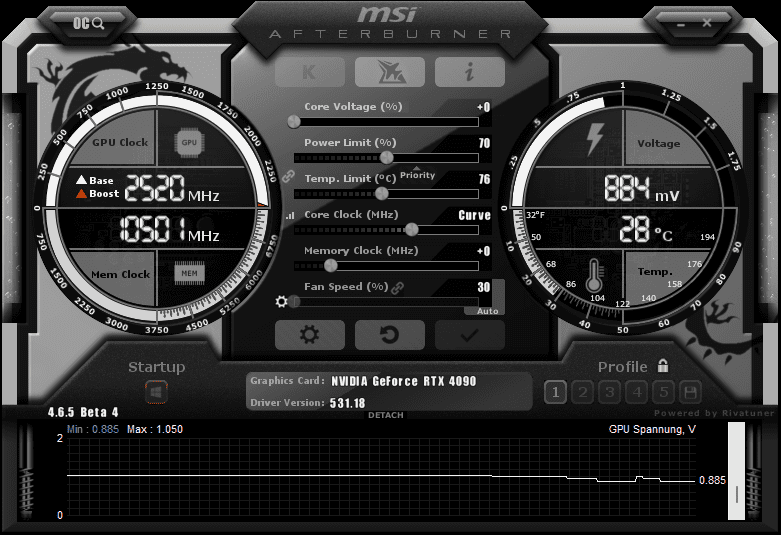The height and width of the screenshot is (535, 781).
Task: Click the 2520 MHz GPU clock reading
Action: [x=172, y=188]
